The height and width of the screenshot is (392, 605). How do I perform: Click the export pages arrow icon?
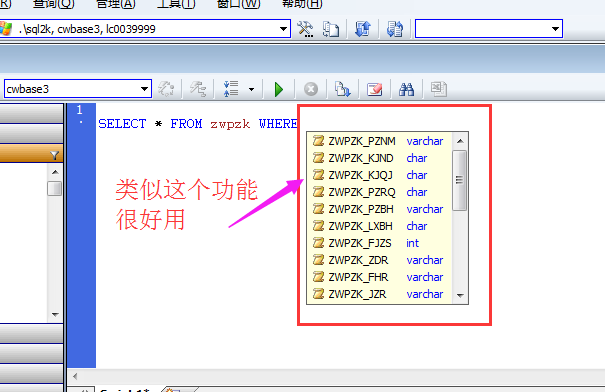342,89
